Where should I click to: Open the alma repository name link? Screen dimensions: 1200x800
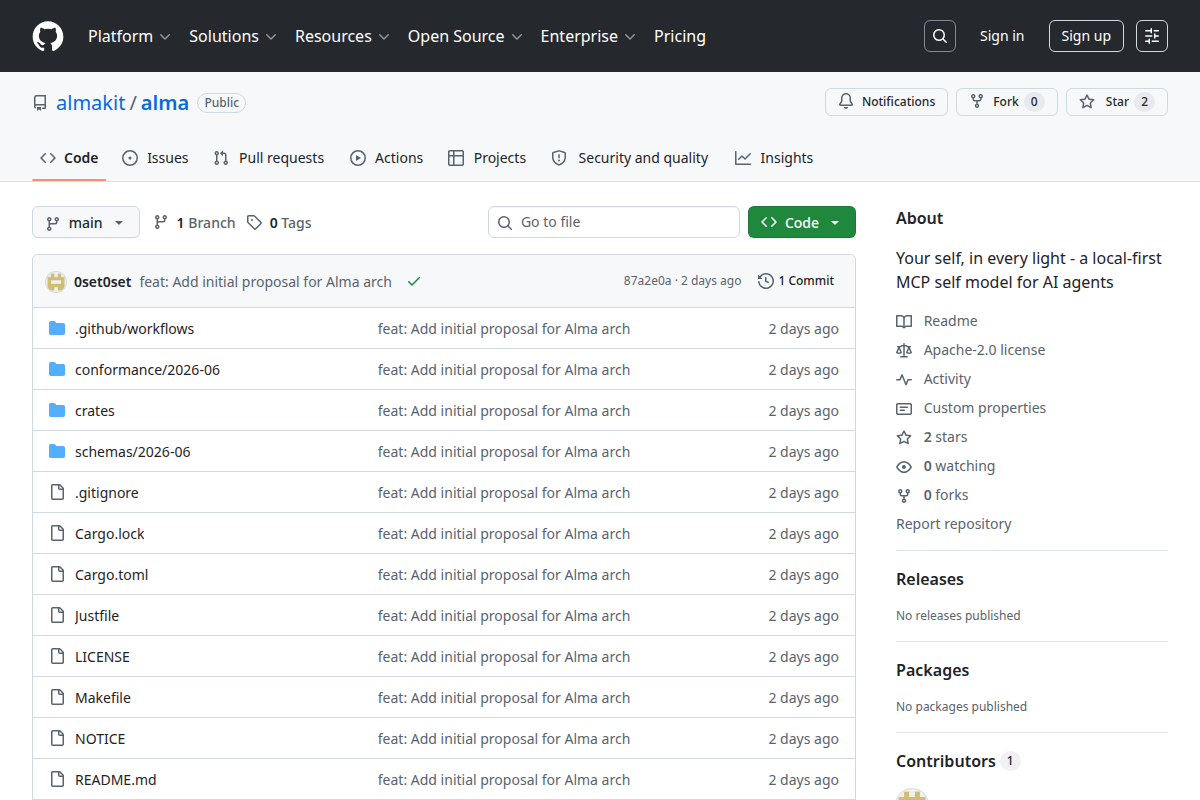(x=165, y=103)
